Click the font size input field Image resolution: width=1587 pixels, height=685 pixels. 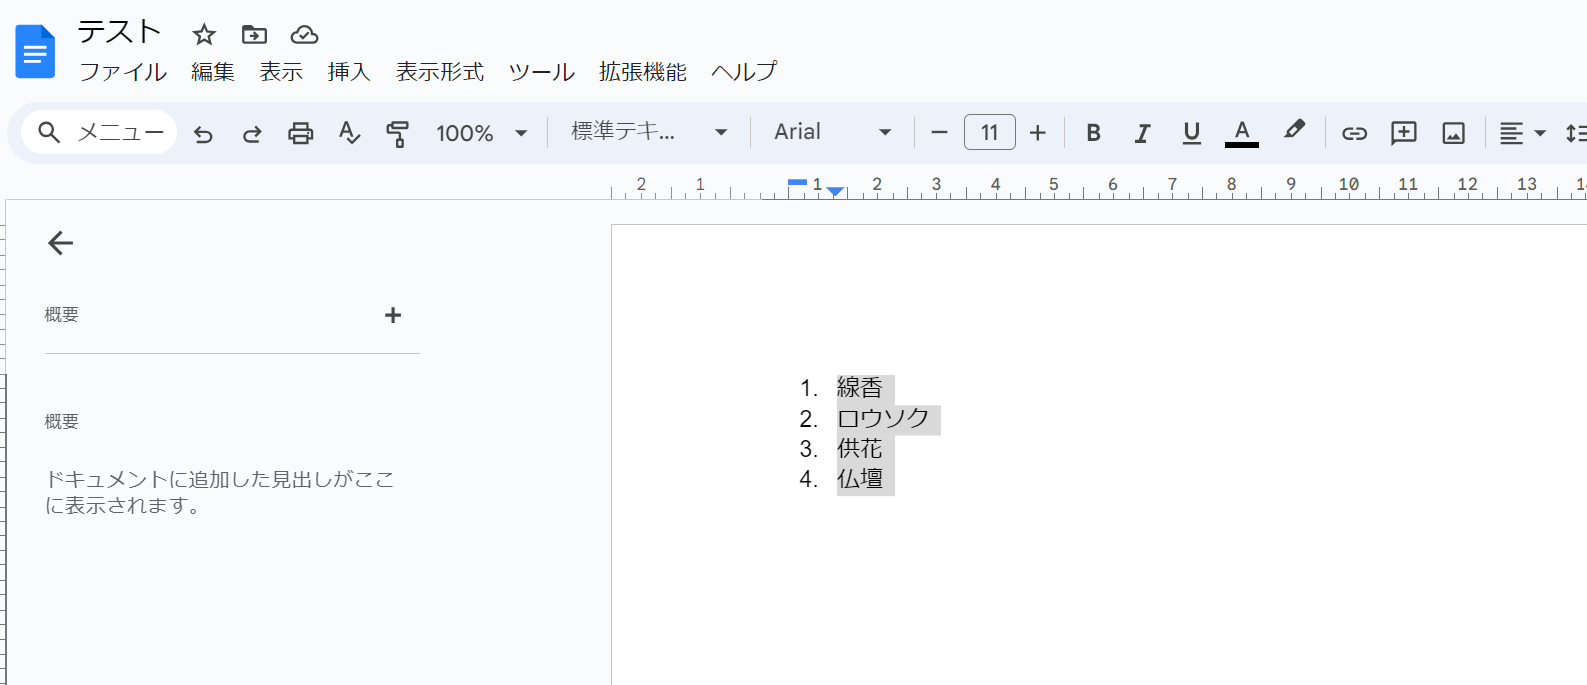point(989,132)
